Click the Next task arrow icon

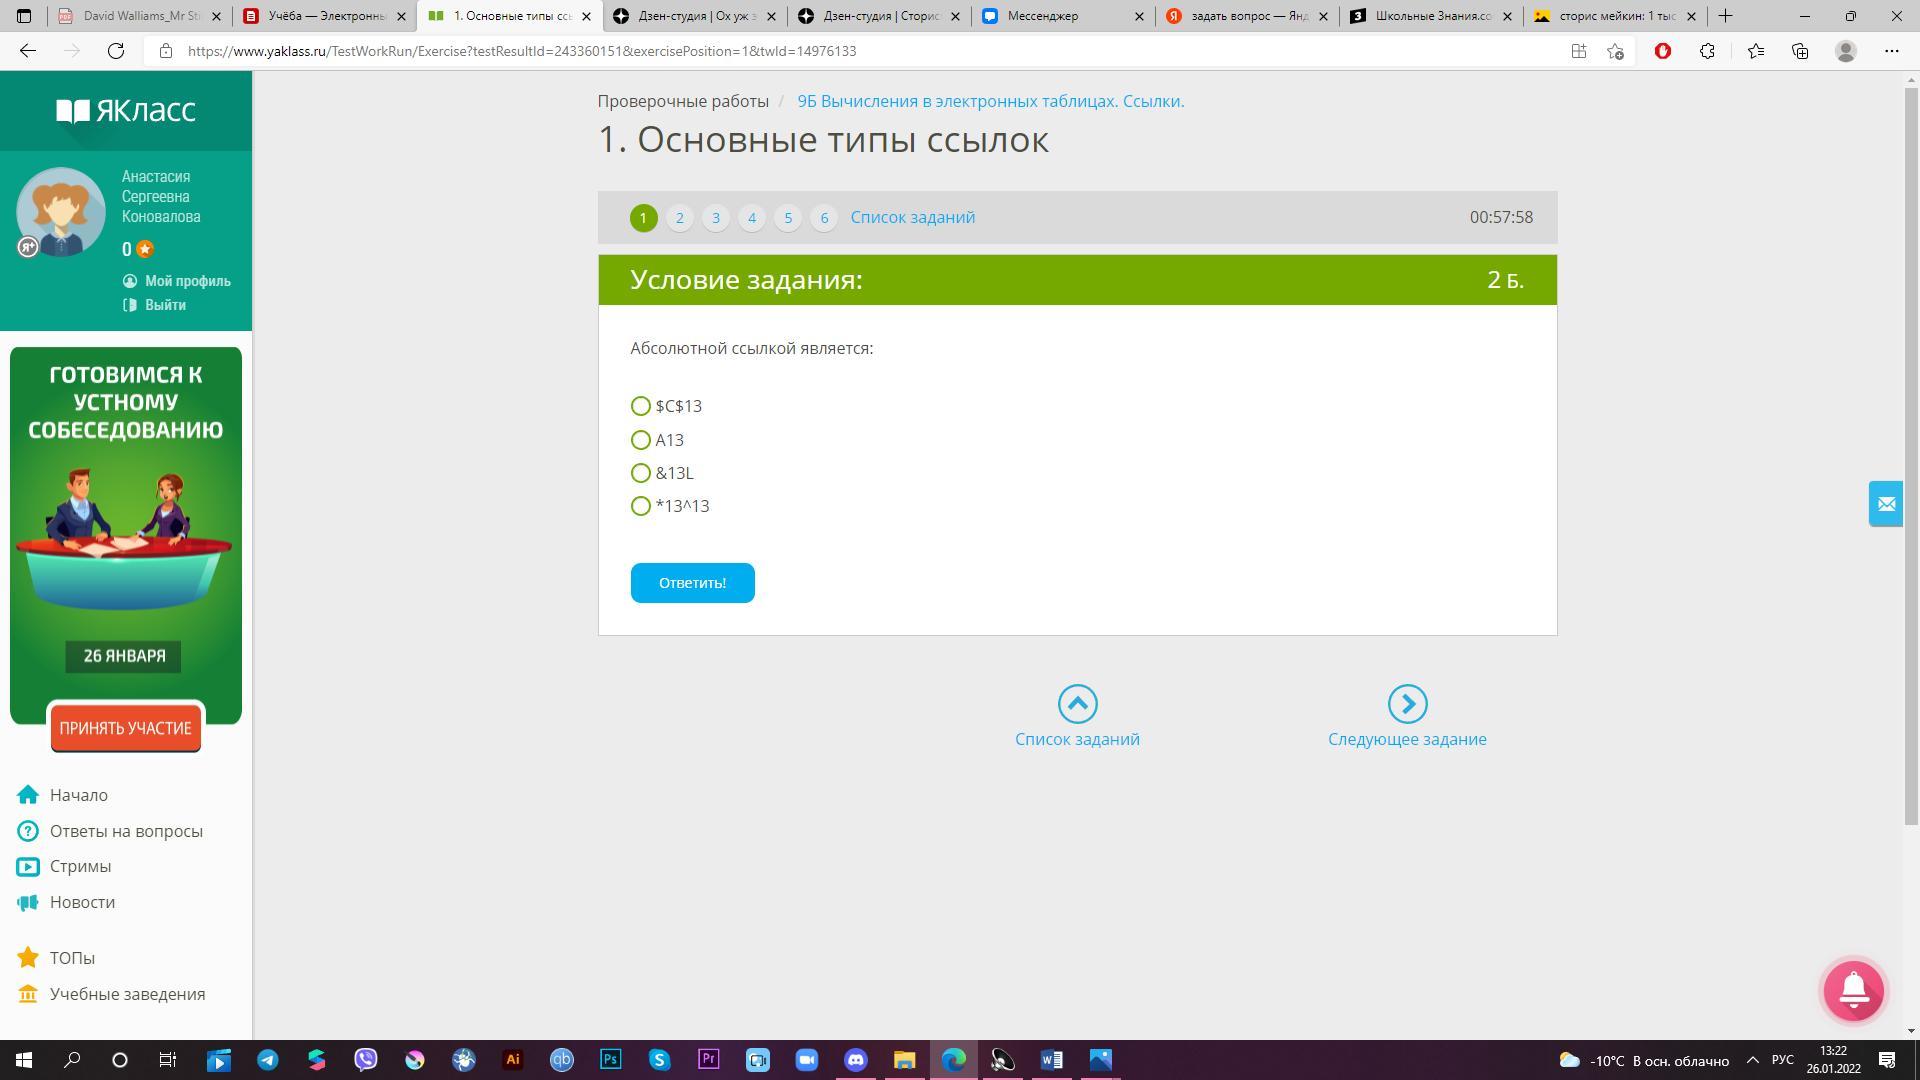click(1407, 704)
